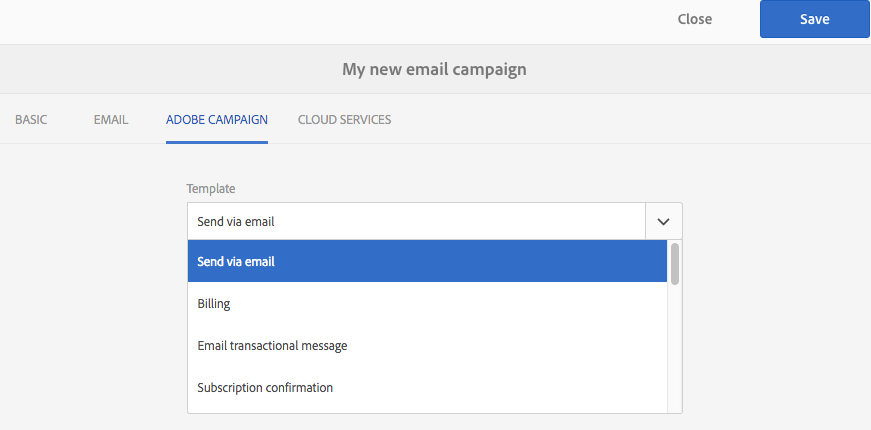Click the Close button
The height and width of the screenshot is (430, 871).
pos(695,19)
